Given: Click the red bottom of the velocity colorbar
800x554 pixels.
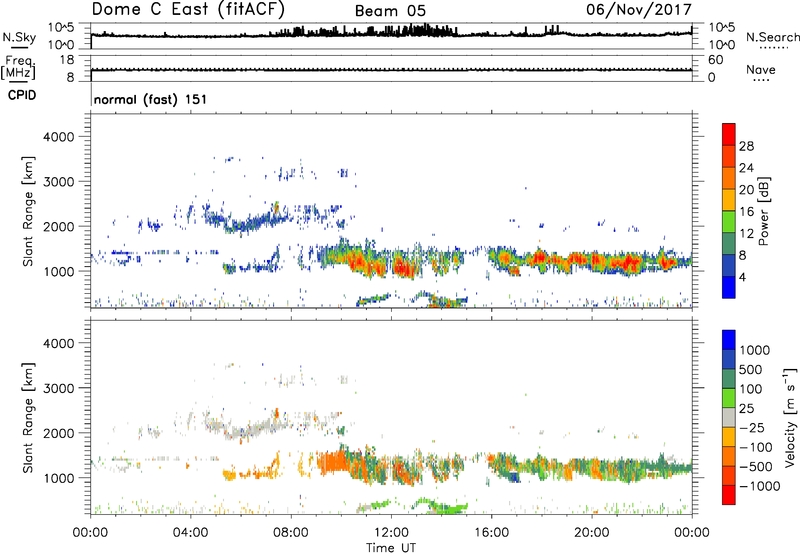Looking at the screenshot, I should [729, 495].
